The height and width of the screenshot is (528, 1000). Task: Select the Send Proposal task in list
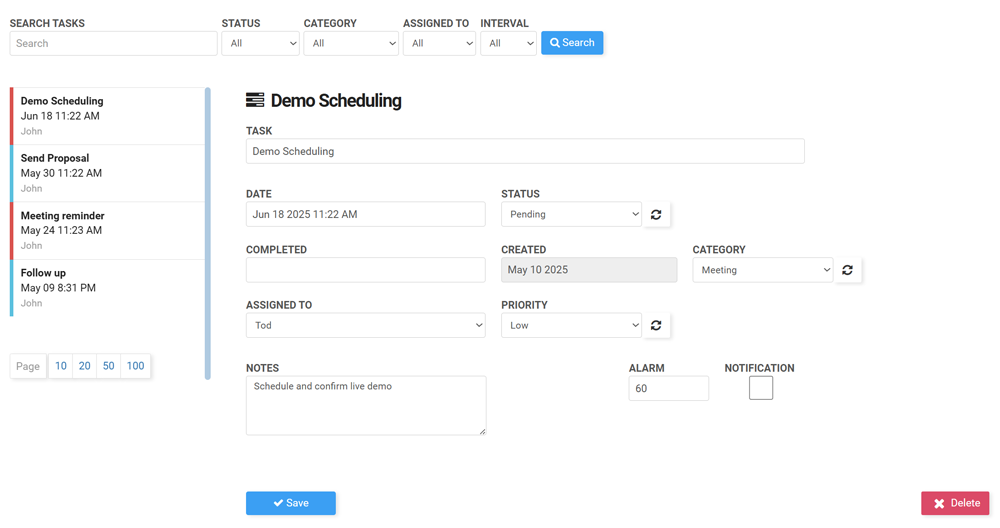pos(107,173)
